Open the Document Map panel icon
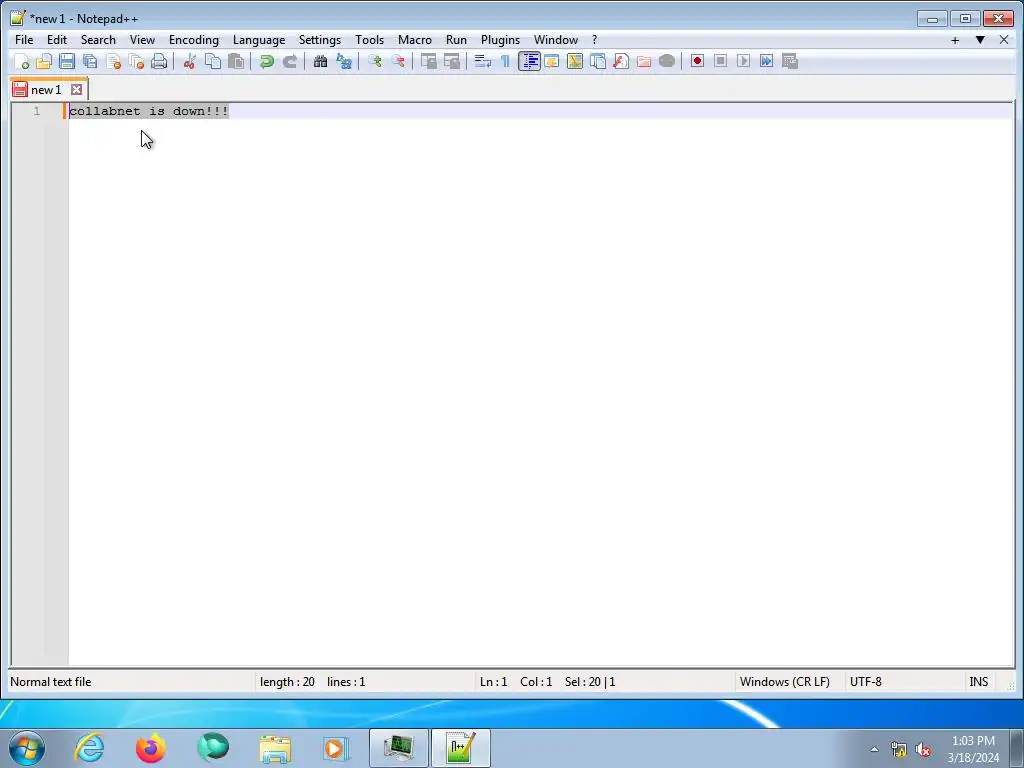 575,61
